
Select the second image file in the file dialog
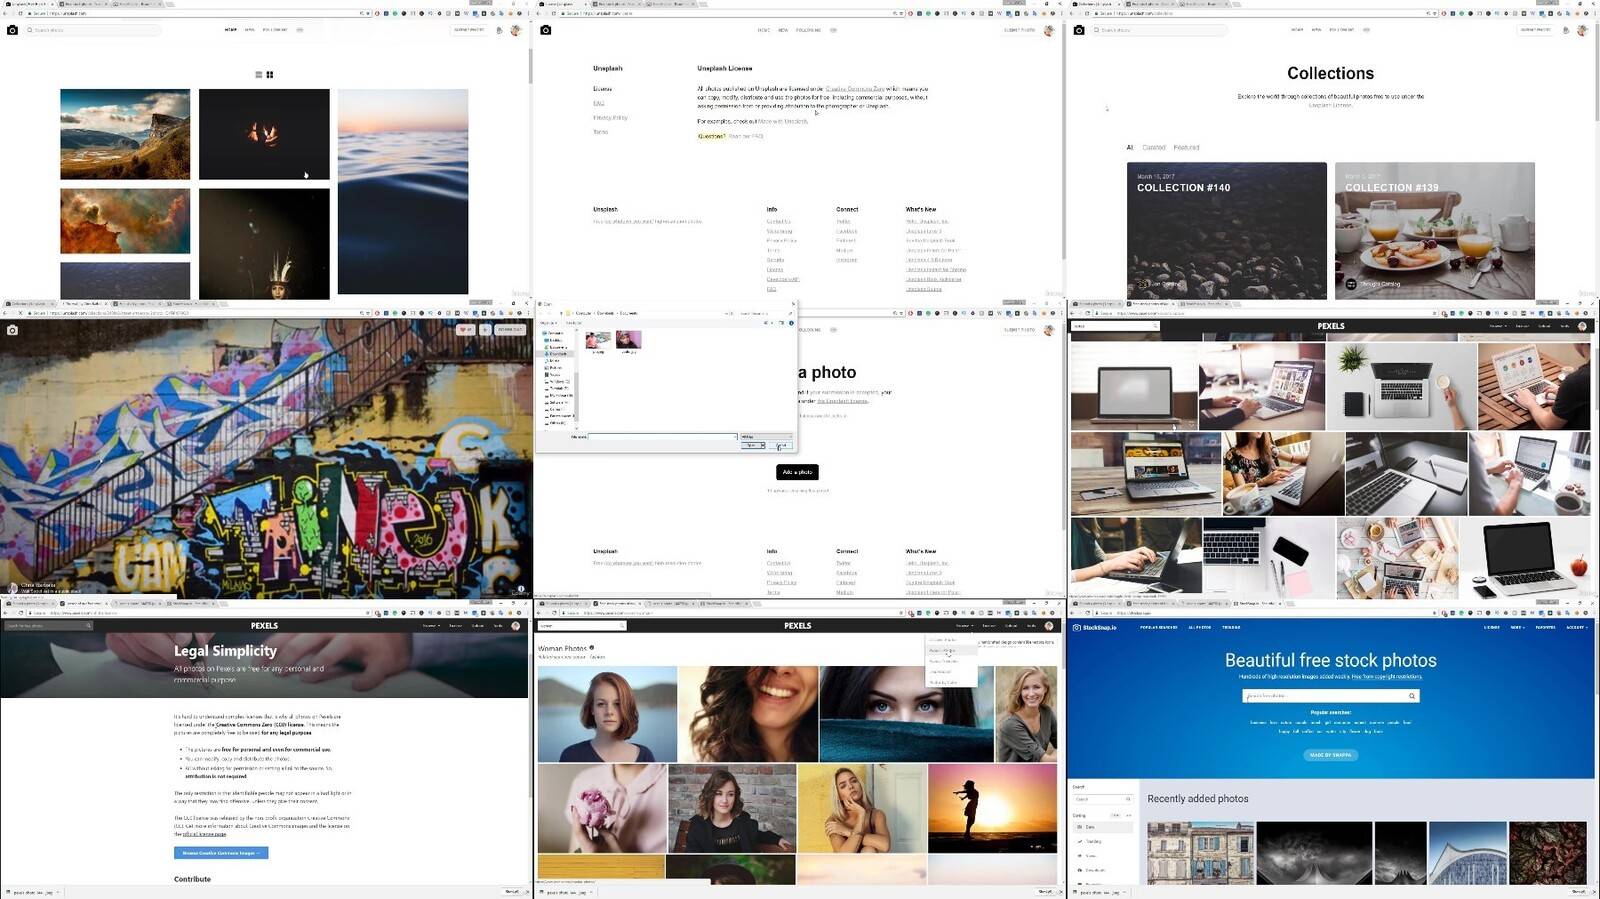(x=629, y=341)
